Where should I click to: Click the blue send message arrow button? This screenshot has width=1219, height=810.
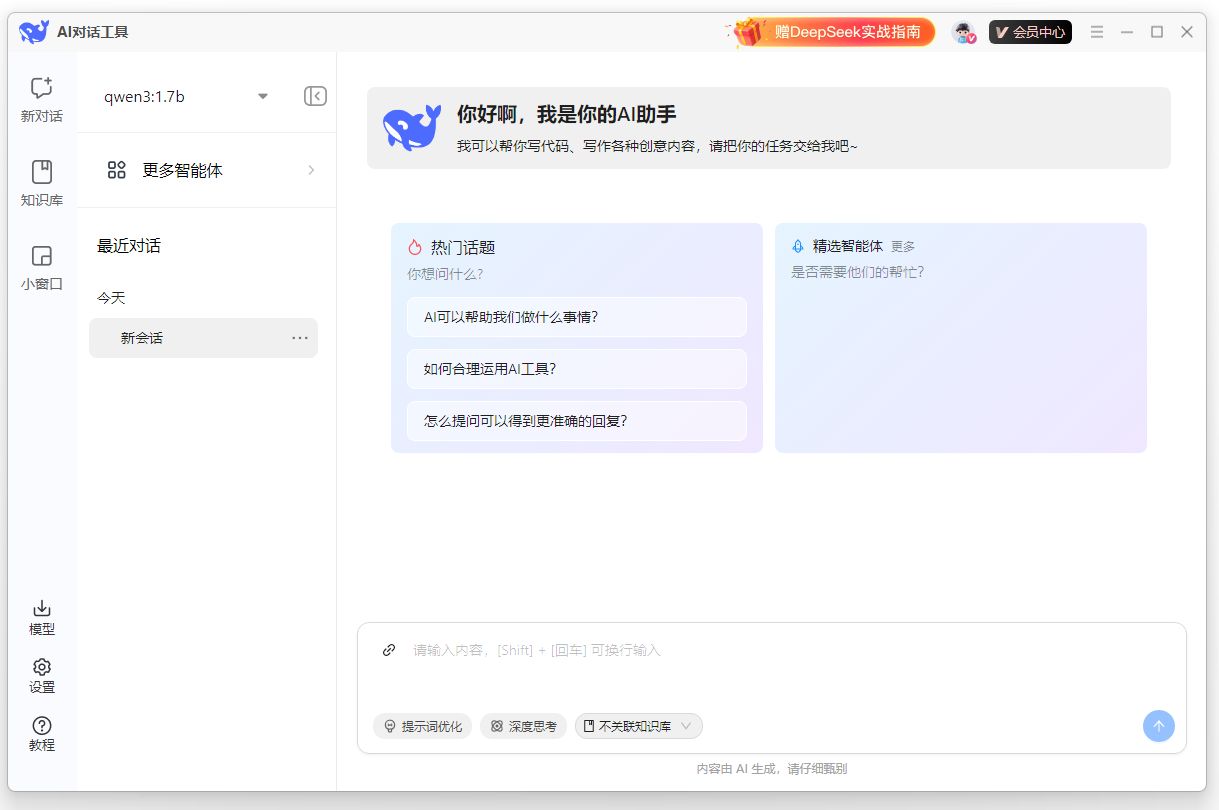(x=1158, y=725)
